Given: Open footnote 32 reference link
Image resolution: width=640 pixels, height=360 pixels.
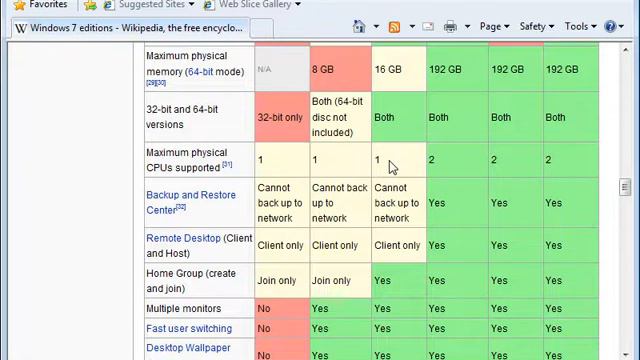Looking at the screenshot, I should [181, 207].
